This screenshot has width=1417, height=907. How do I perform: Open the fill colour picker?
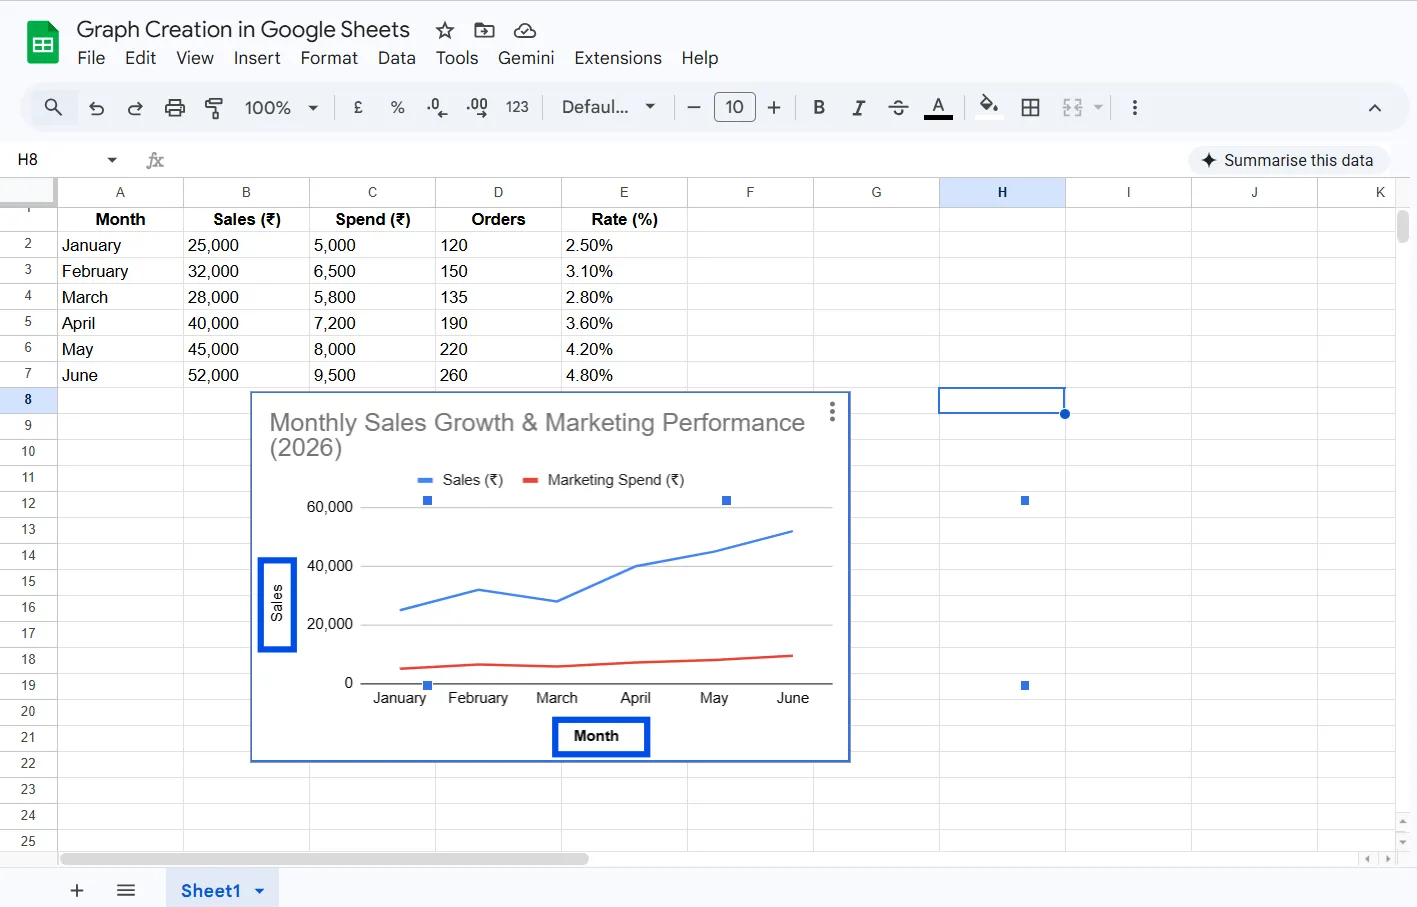(x=988, y=108)
